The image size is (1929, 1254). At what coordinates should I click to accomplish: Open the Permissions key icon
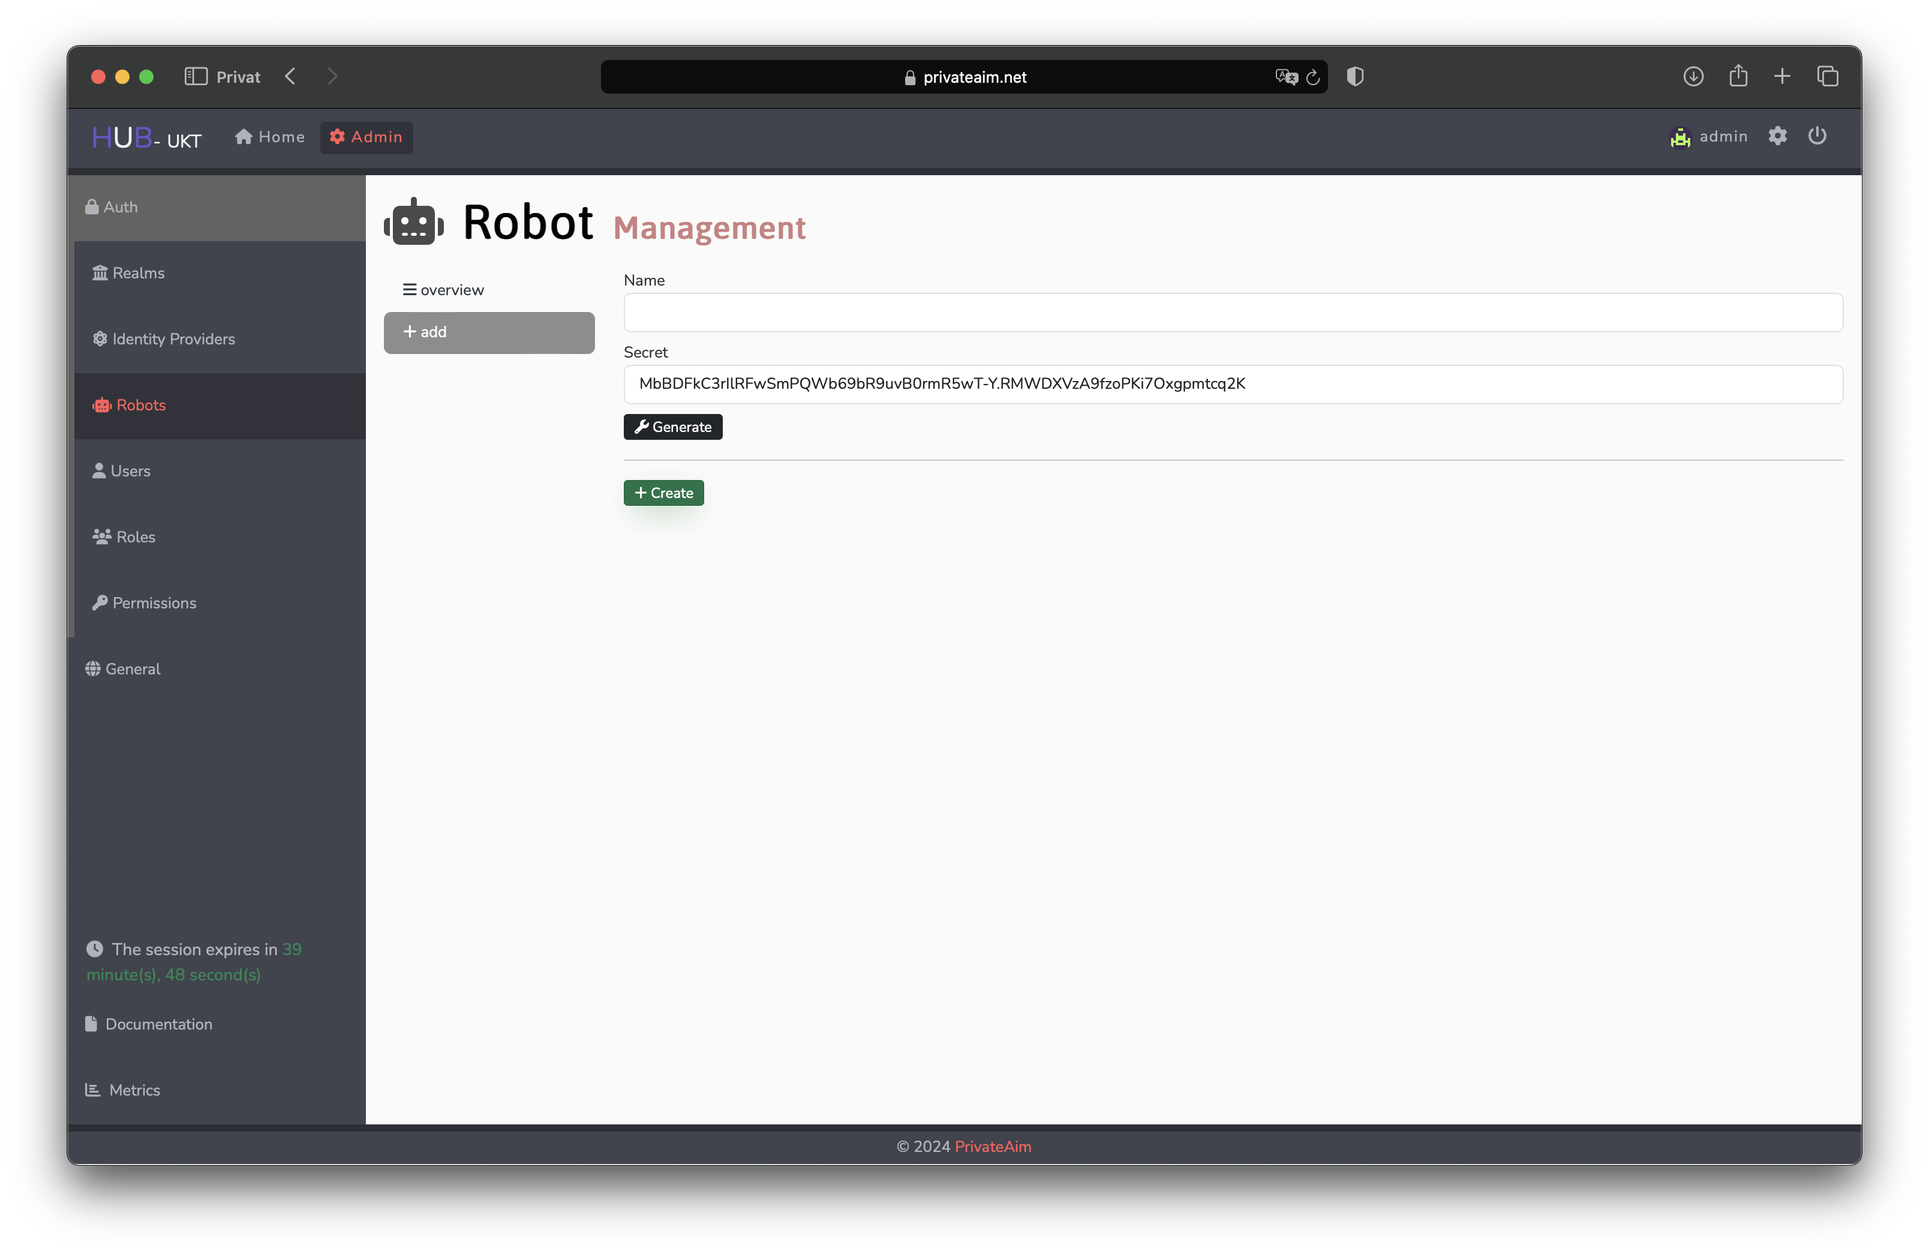point(99,602)
